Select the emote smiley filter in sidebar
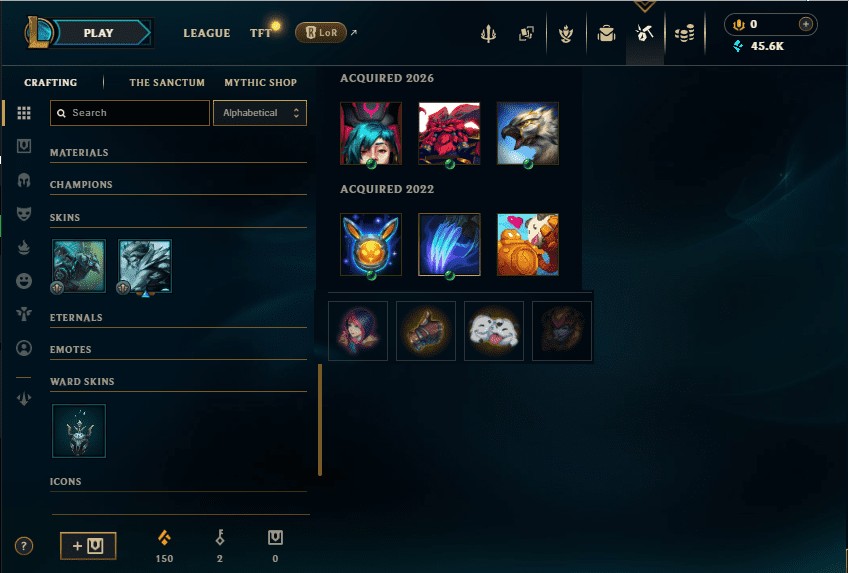 (24, 281)
